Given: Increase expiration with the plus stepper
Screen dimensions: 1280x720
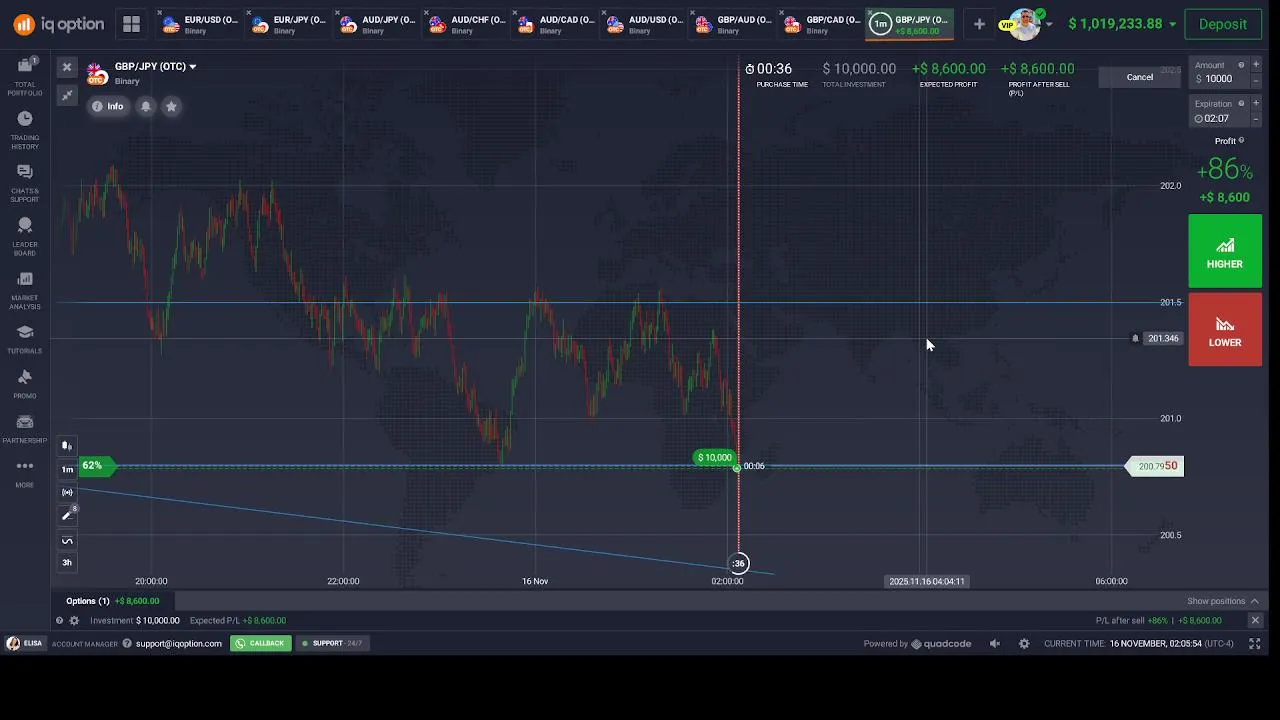Looking at the screenshot, I should pyautogui.click(x=1256, y=104).
